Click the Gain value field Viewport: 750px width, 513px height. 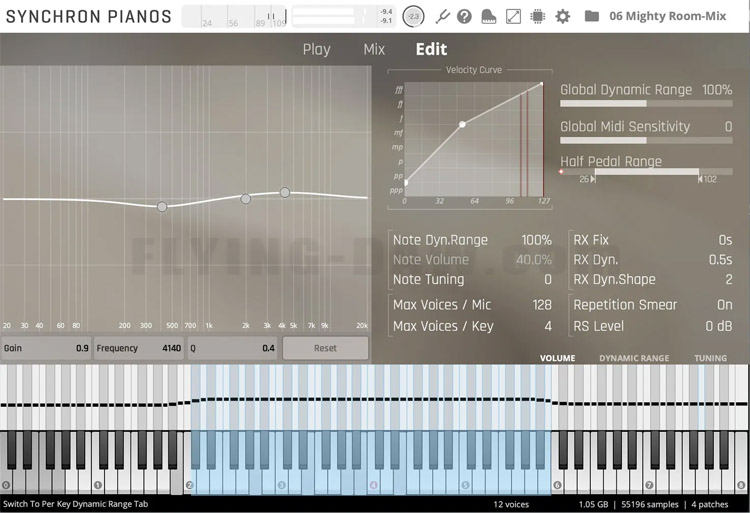point(46,348)
